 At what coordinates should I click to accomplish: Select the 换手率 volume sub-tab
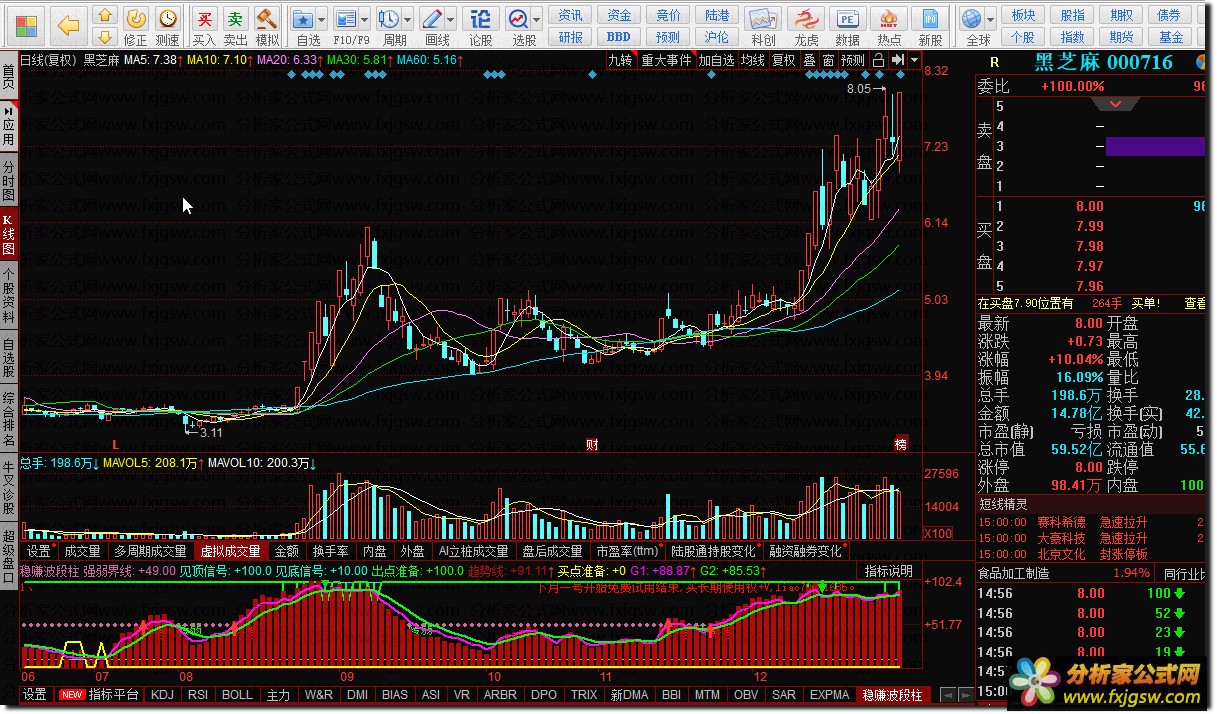click(330, 551)
